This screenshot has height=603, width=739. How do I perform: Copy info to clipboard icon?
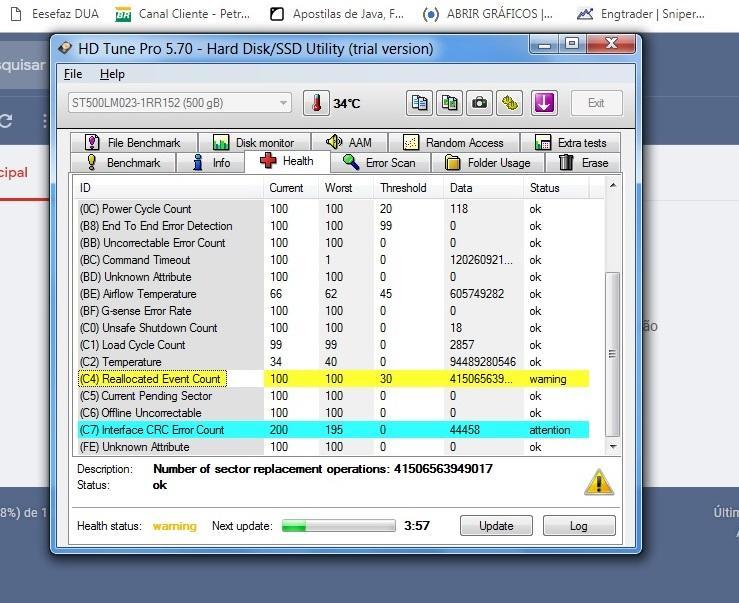(x=419, y=103)
